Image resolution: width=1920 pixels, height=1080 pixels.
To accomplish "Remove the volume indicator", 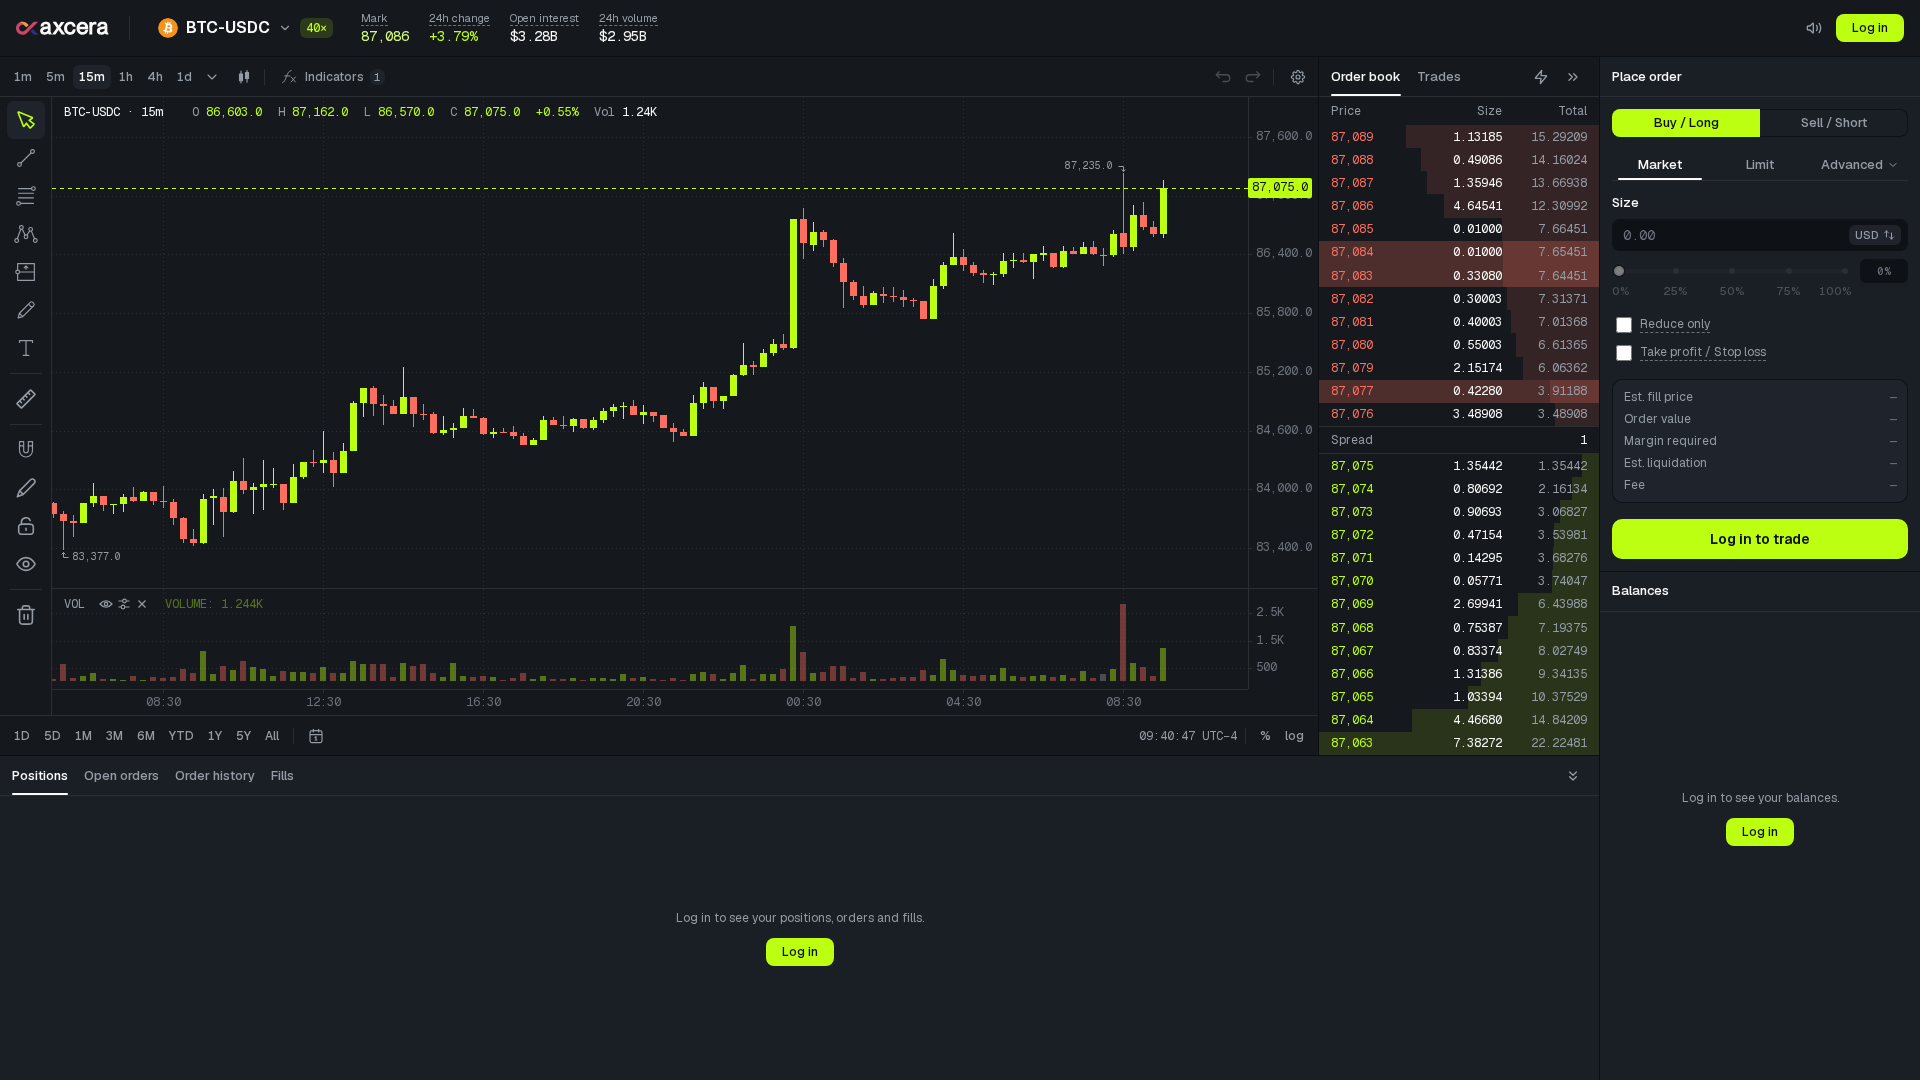I will [142, 604].
